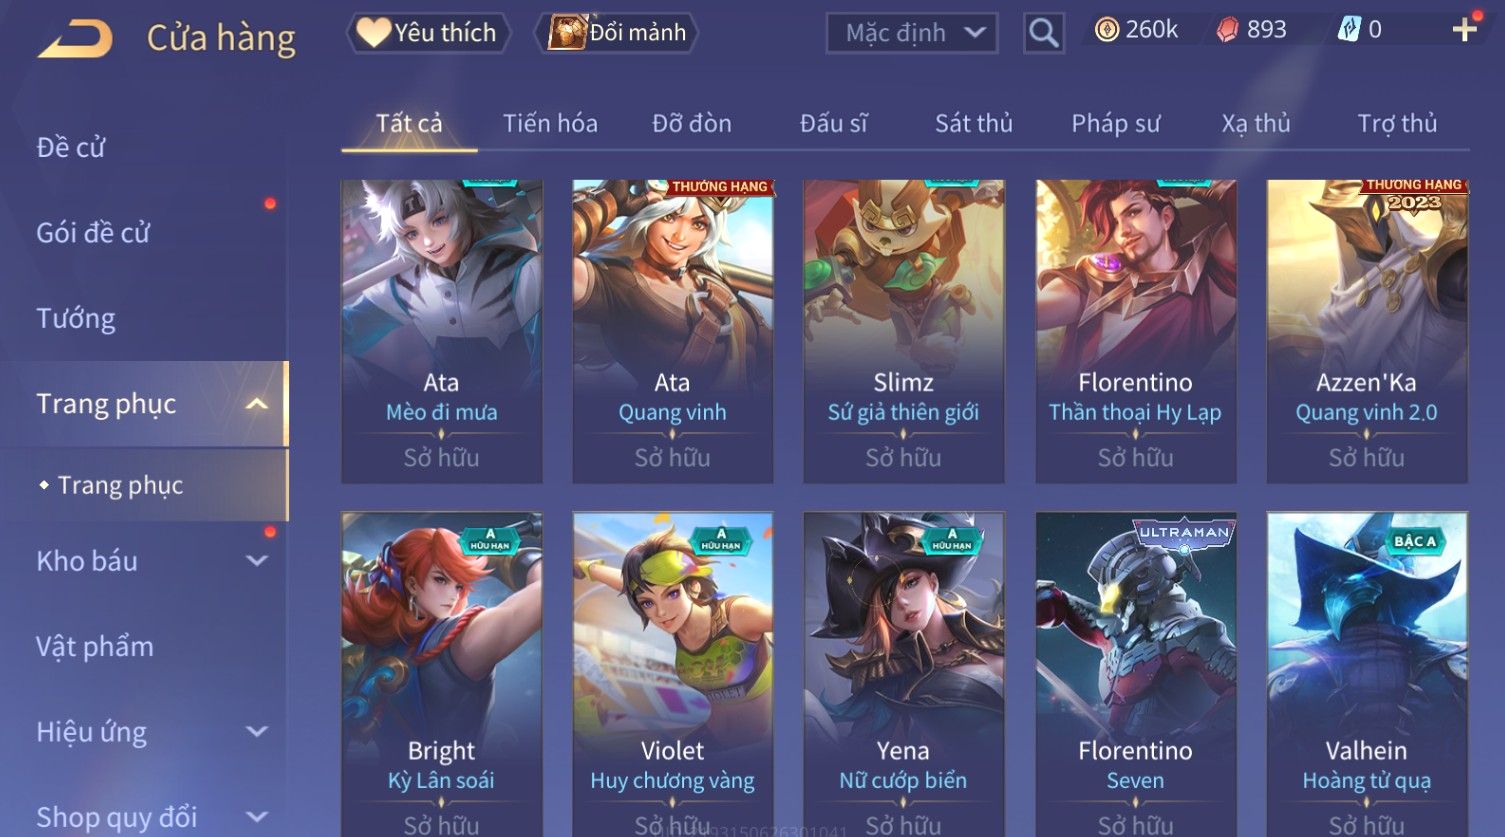The image size is (1505, 837).
Task: Tap the plus icon to add currency
Action: pyautogui.click(x=1465, y=29)
